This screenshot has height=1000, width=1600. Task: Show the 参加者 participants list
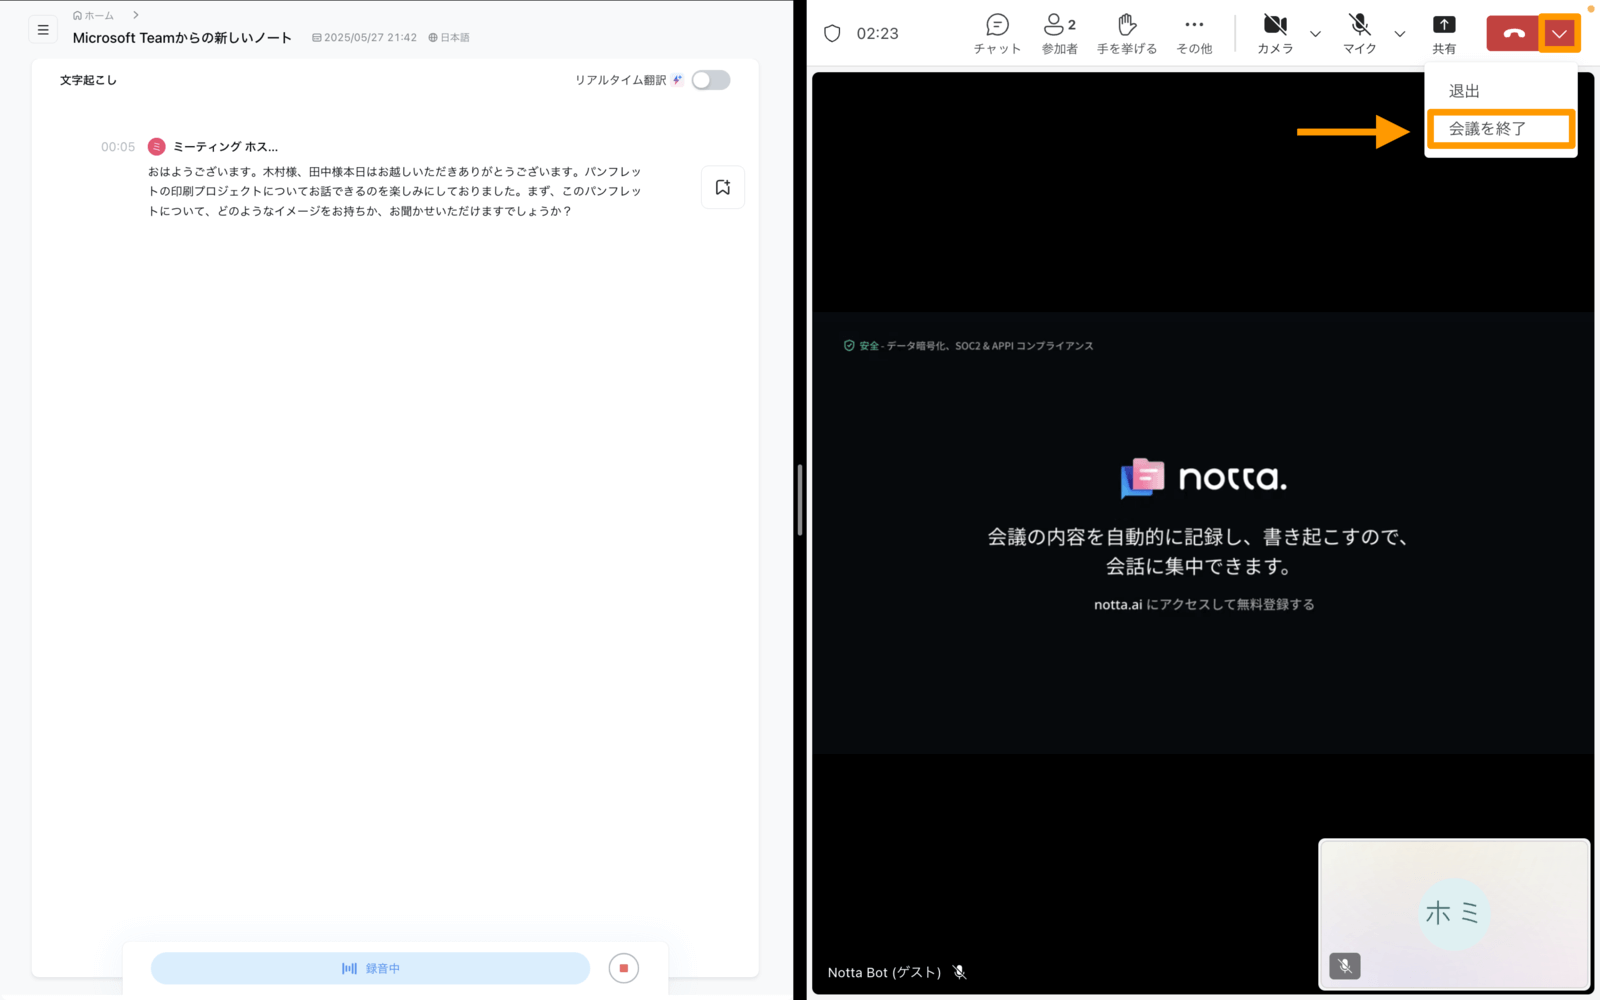click(x=1059, y=34)
